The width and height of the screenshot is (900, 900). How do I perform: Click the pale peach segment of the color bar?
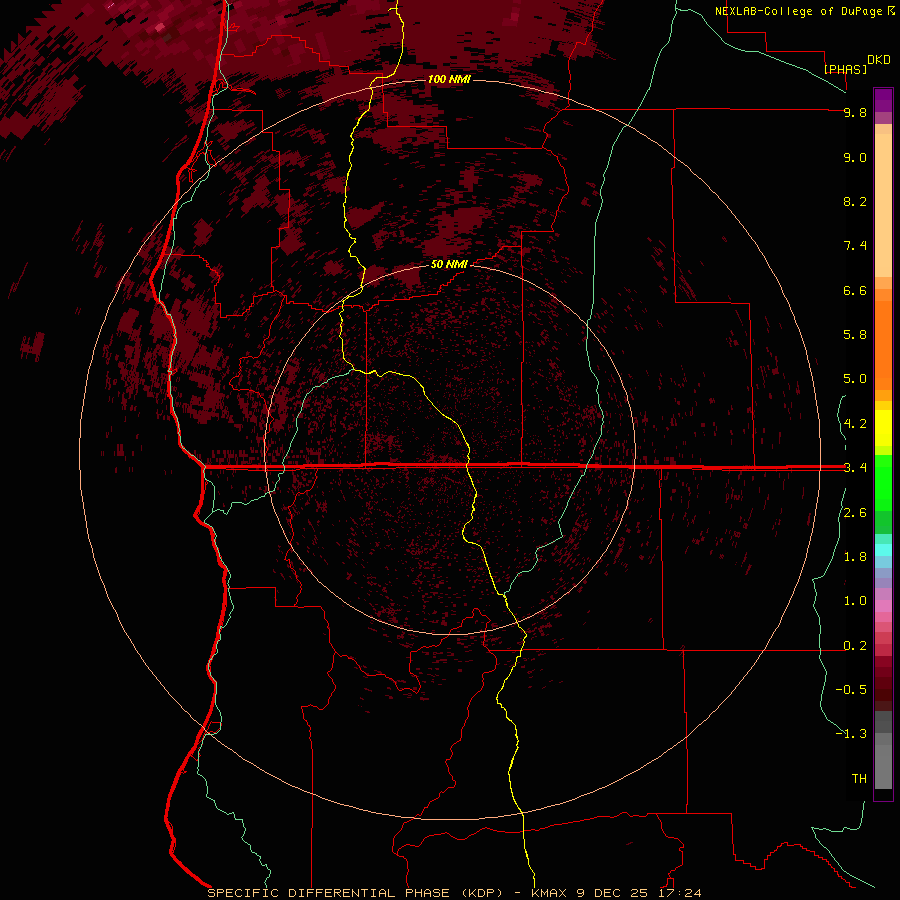click(883, 205)
